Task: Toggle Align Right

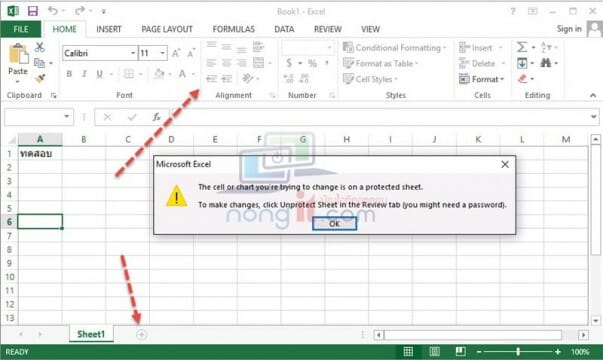Action: point(242,62)
